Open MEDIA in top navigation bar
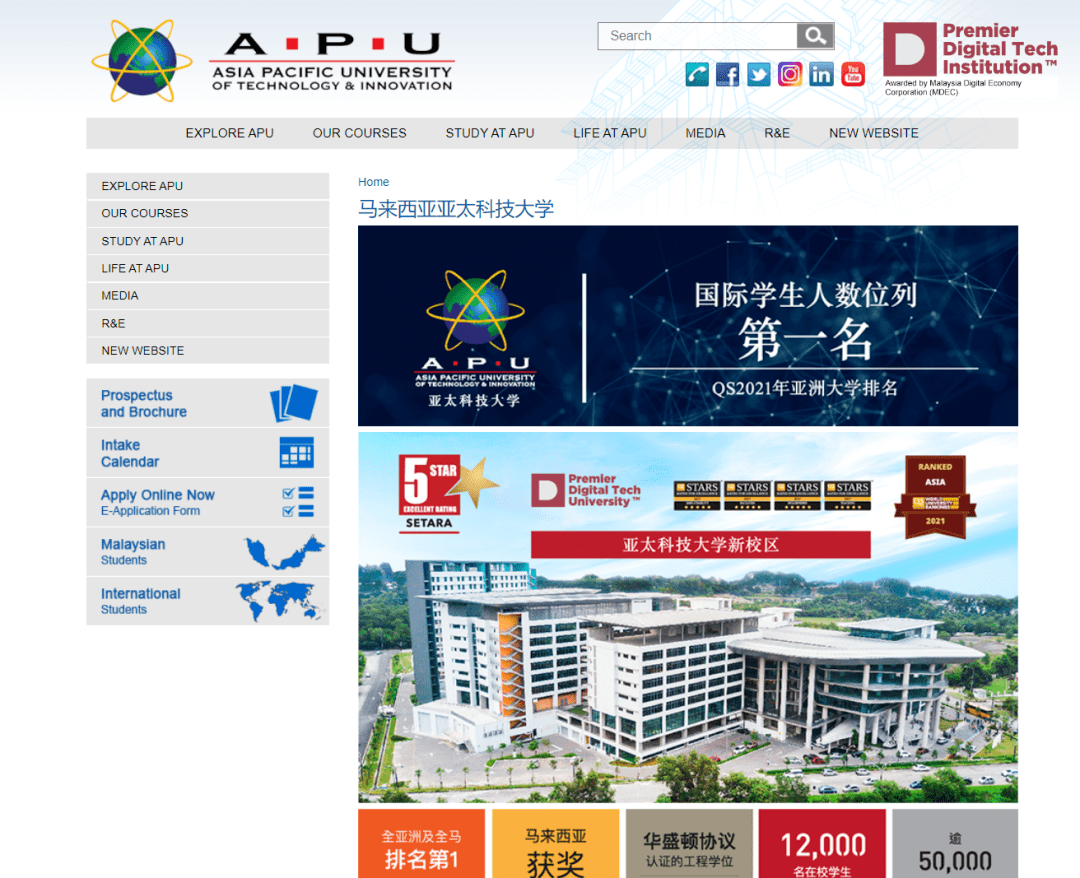Screen dimensions: 1080x878 tap(705, 133)
